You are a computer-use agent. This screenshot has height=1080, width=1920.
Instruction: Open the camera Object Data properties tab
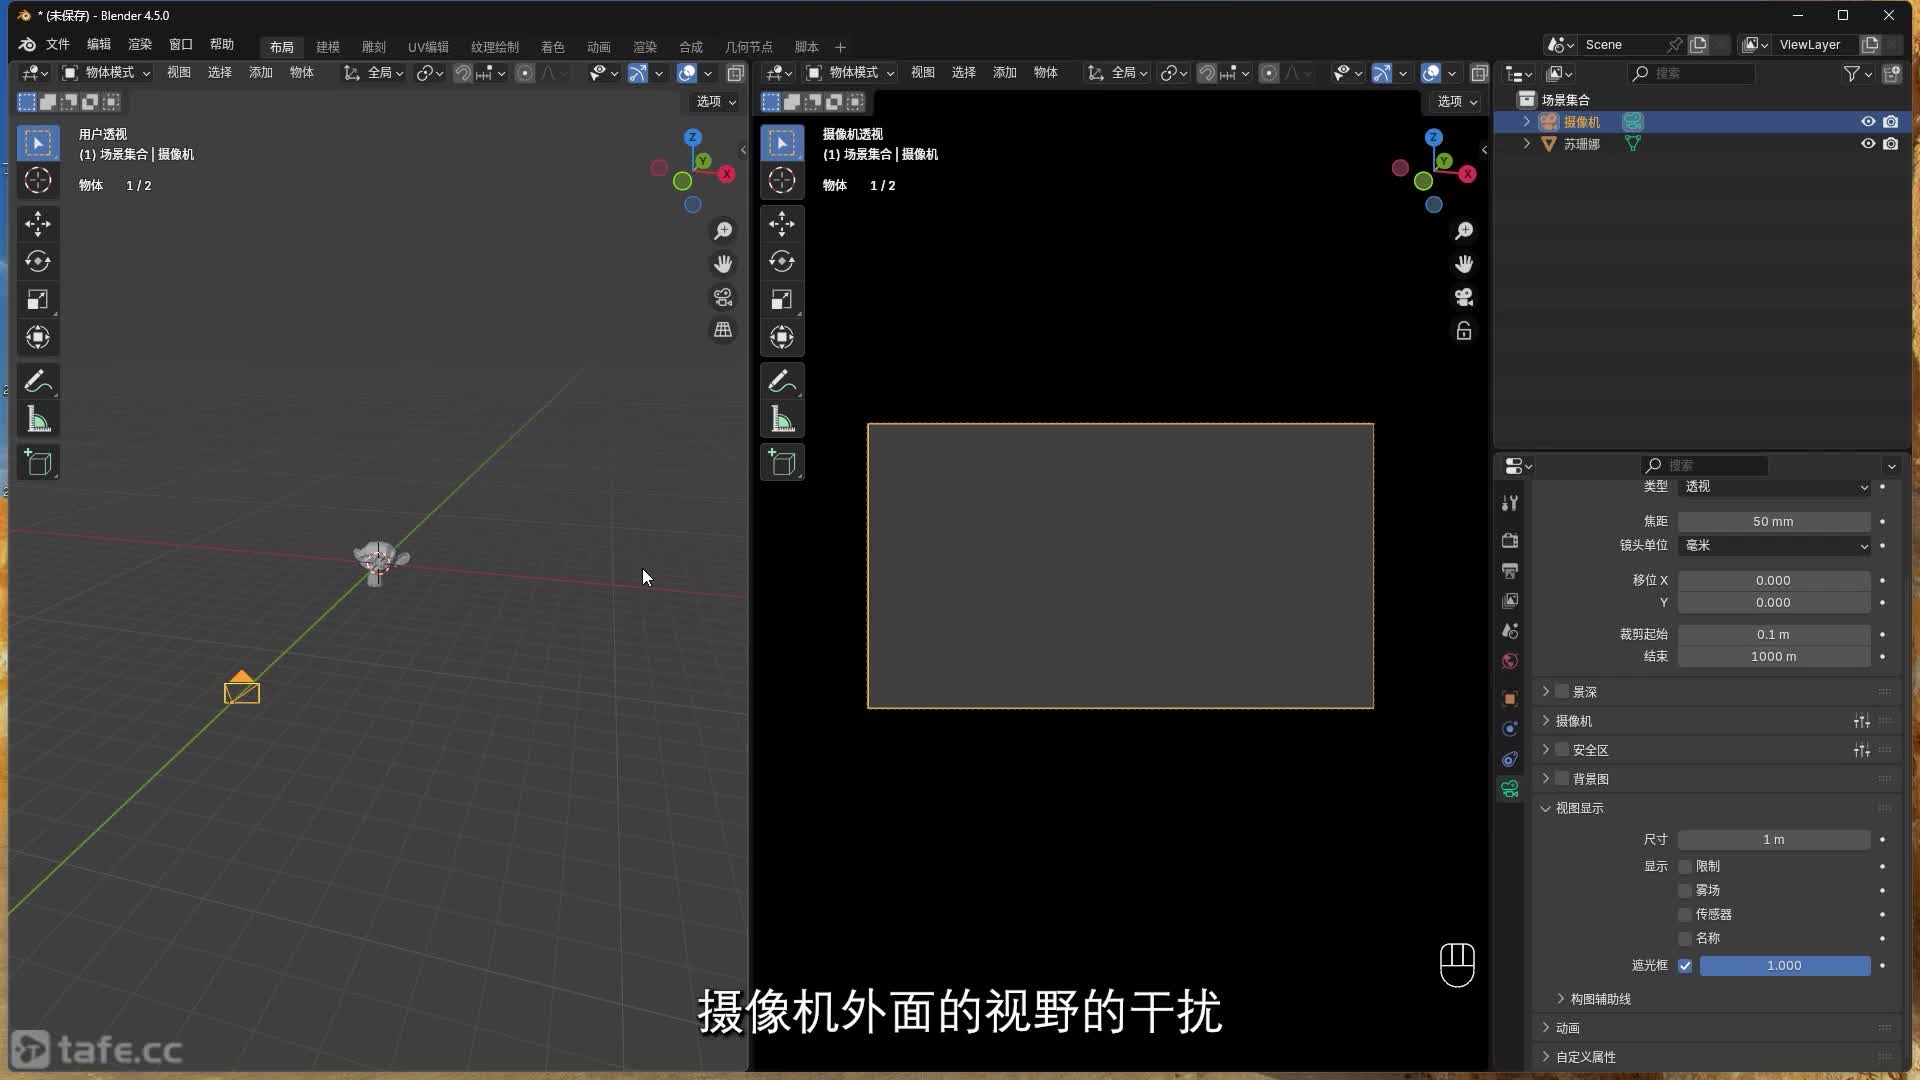coord(1510,789)
